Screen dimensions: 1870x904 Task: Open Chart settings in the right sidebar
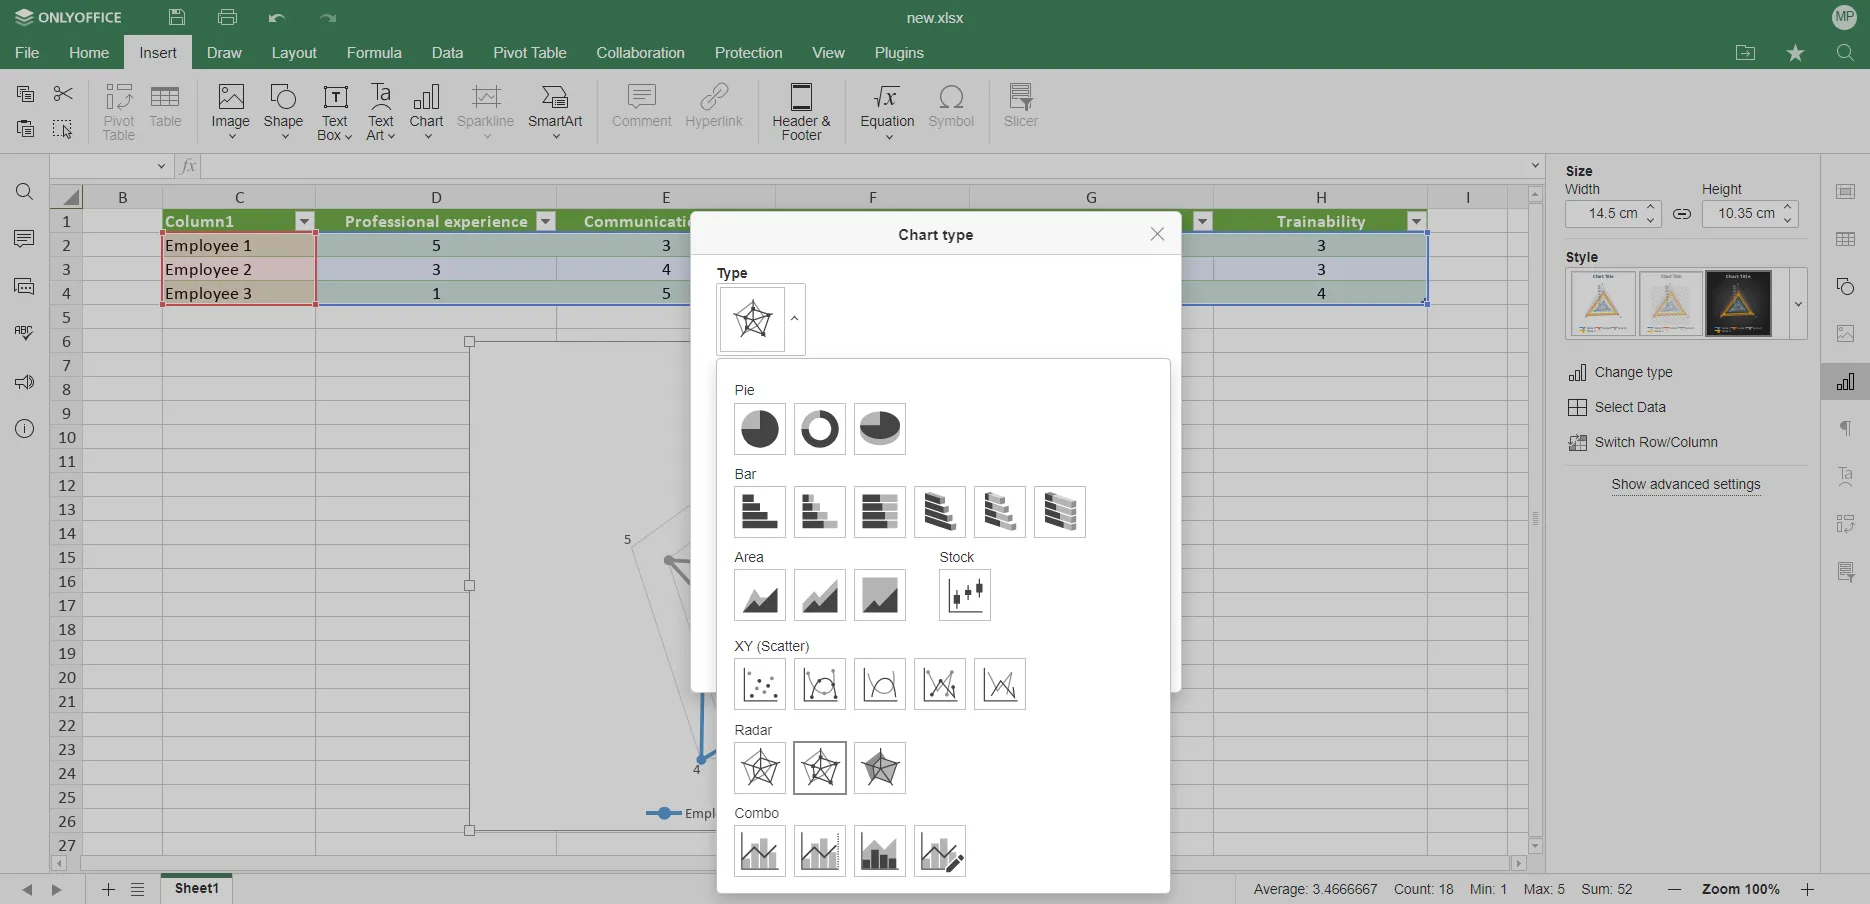[1845, 381]
